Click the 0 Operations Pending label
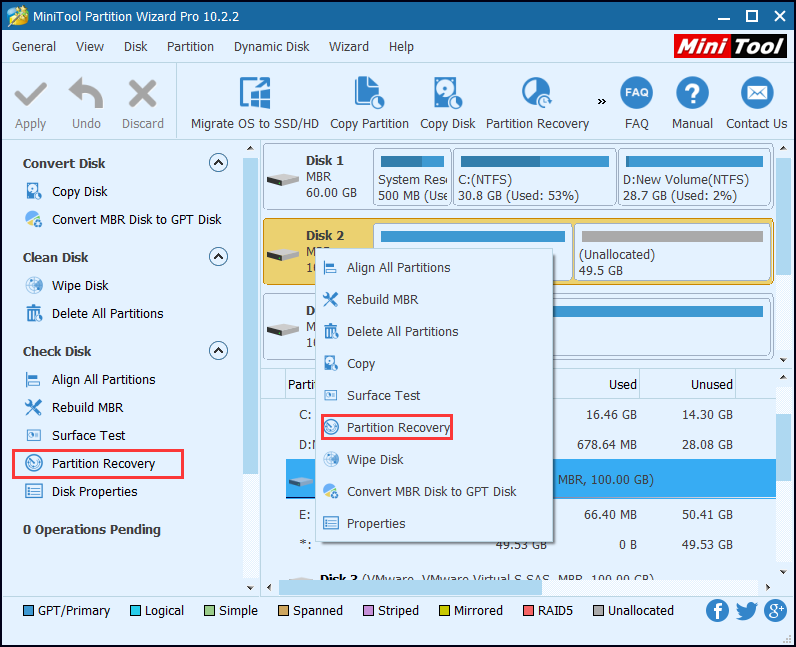The image size is (796, 647). coord(91,530)
